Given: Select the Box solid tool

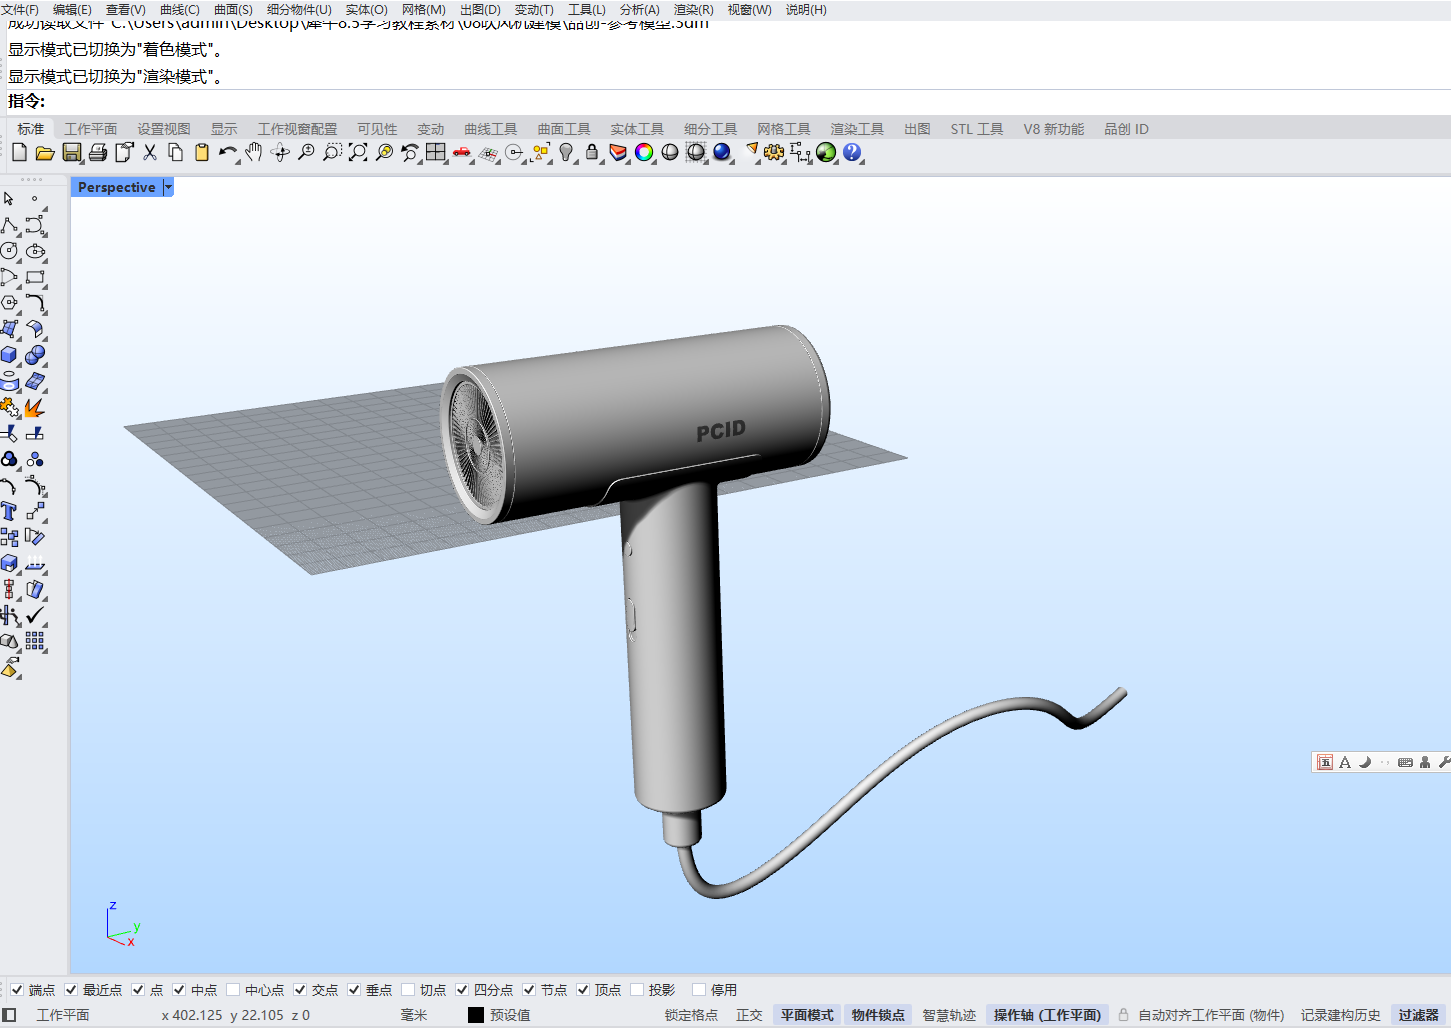Looking at the screenshot, I should point(10,355).
